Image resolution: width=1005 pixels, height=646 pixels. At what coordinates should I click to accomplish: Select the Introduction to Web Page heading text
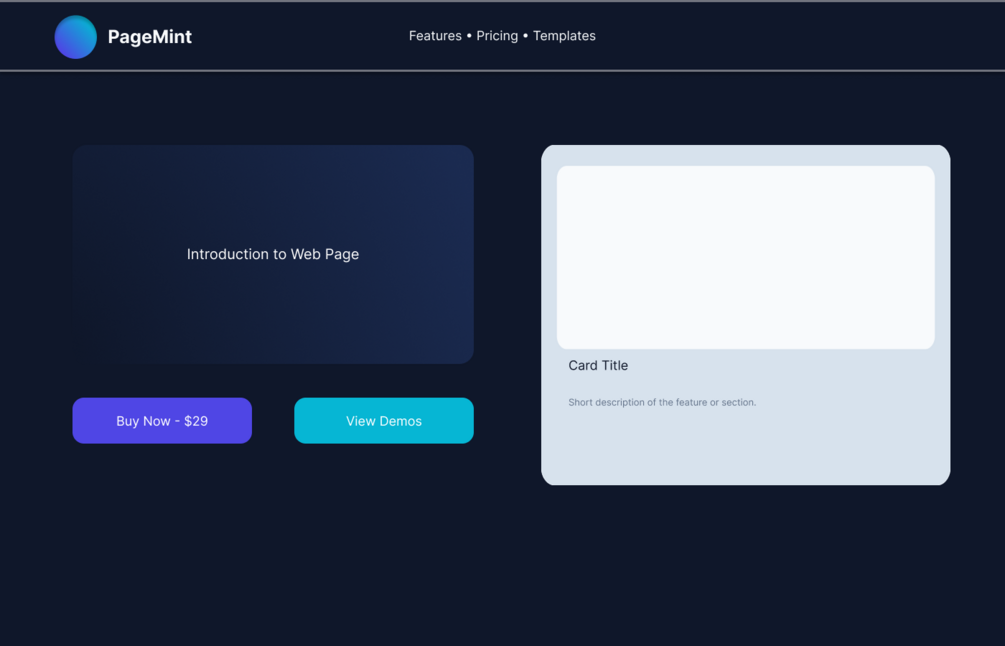[x=273, y=254]
